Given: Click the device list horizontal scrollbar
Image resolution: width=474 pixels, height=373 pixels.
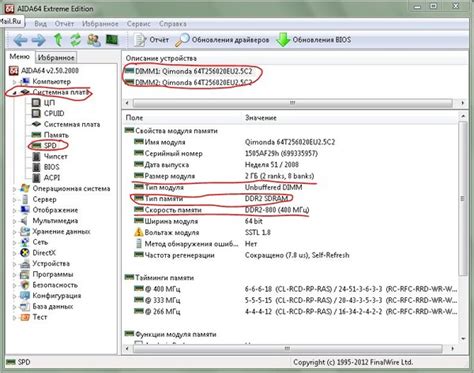Looking at the screenshot, I should (x=292, y=103).
